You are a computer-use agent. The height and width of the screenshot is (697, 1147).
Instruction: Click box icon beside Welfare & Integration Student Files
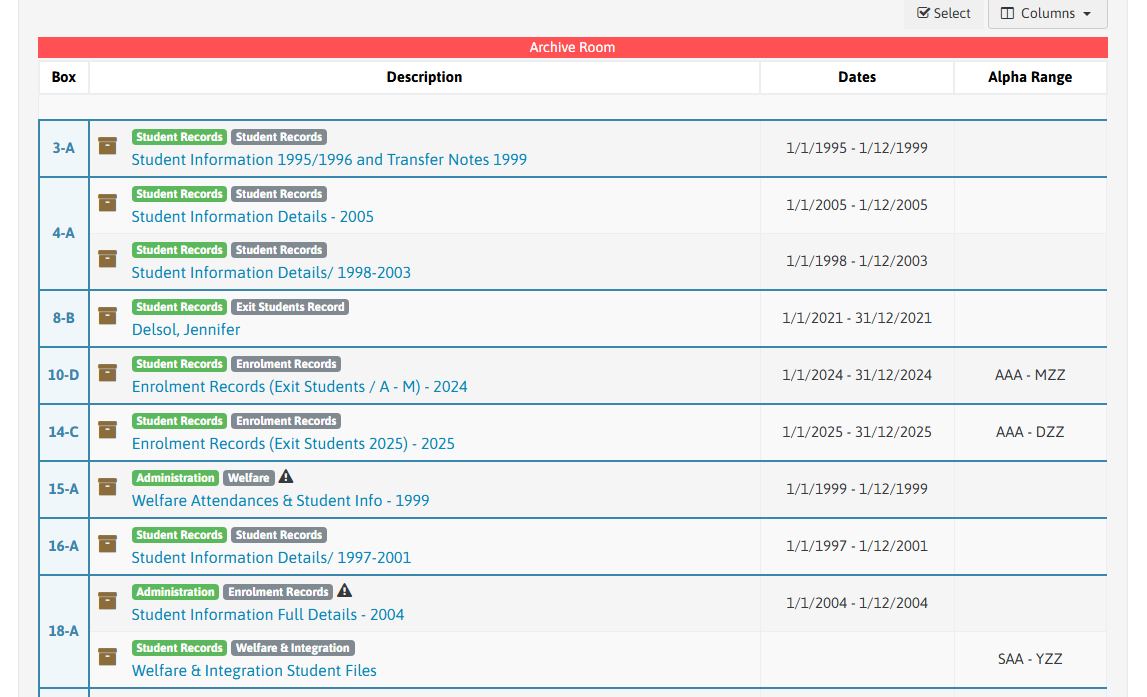pos(108,656)
